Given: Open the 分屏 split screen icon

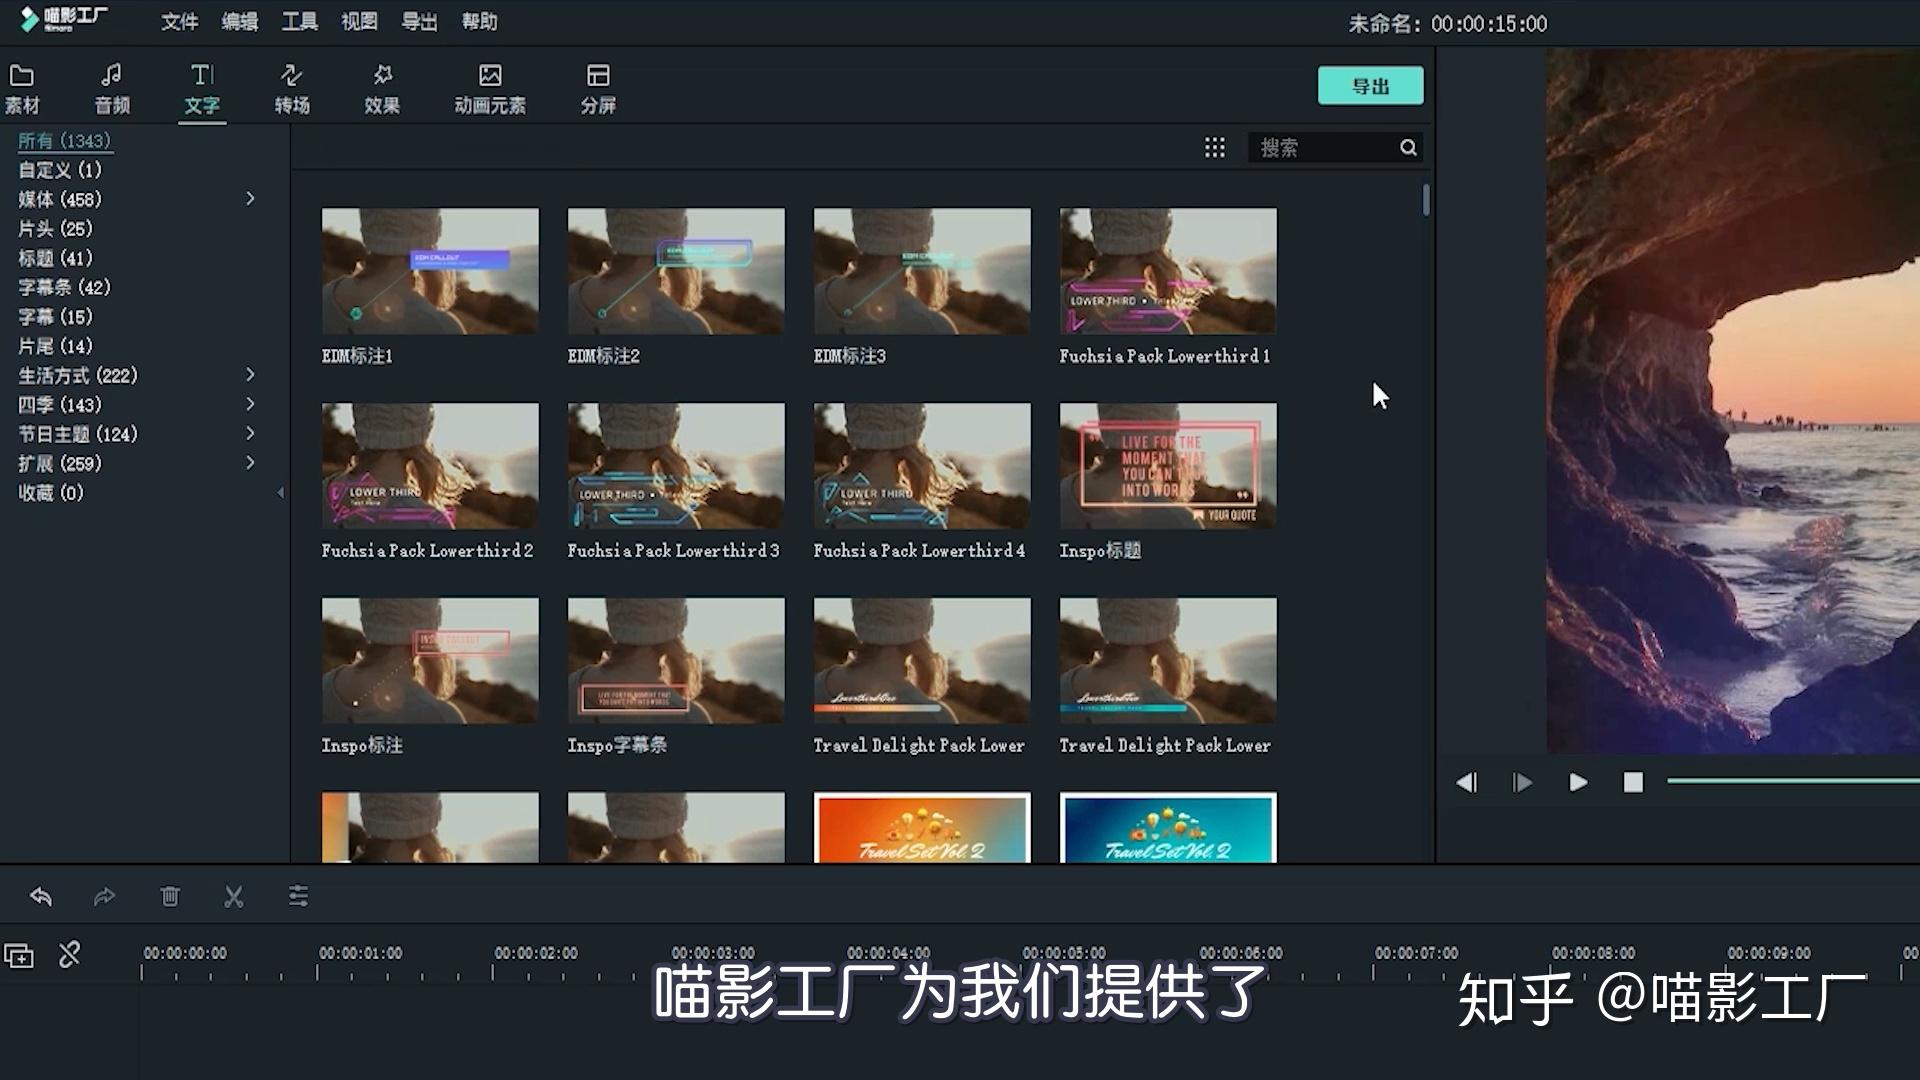Looking at the screenshot, I should [x=598, y=75].
